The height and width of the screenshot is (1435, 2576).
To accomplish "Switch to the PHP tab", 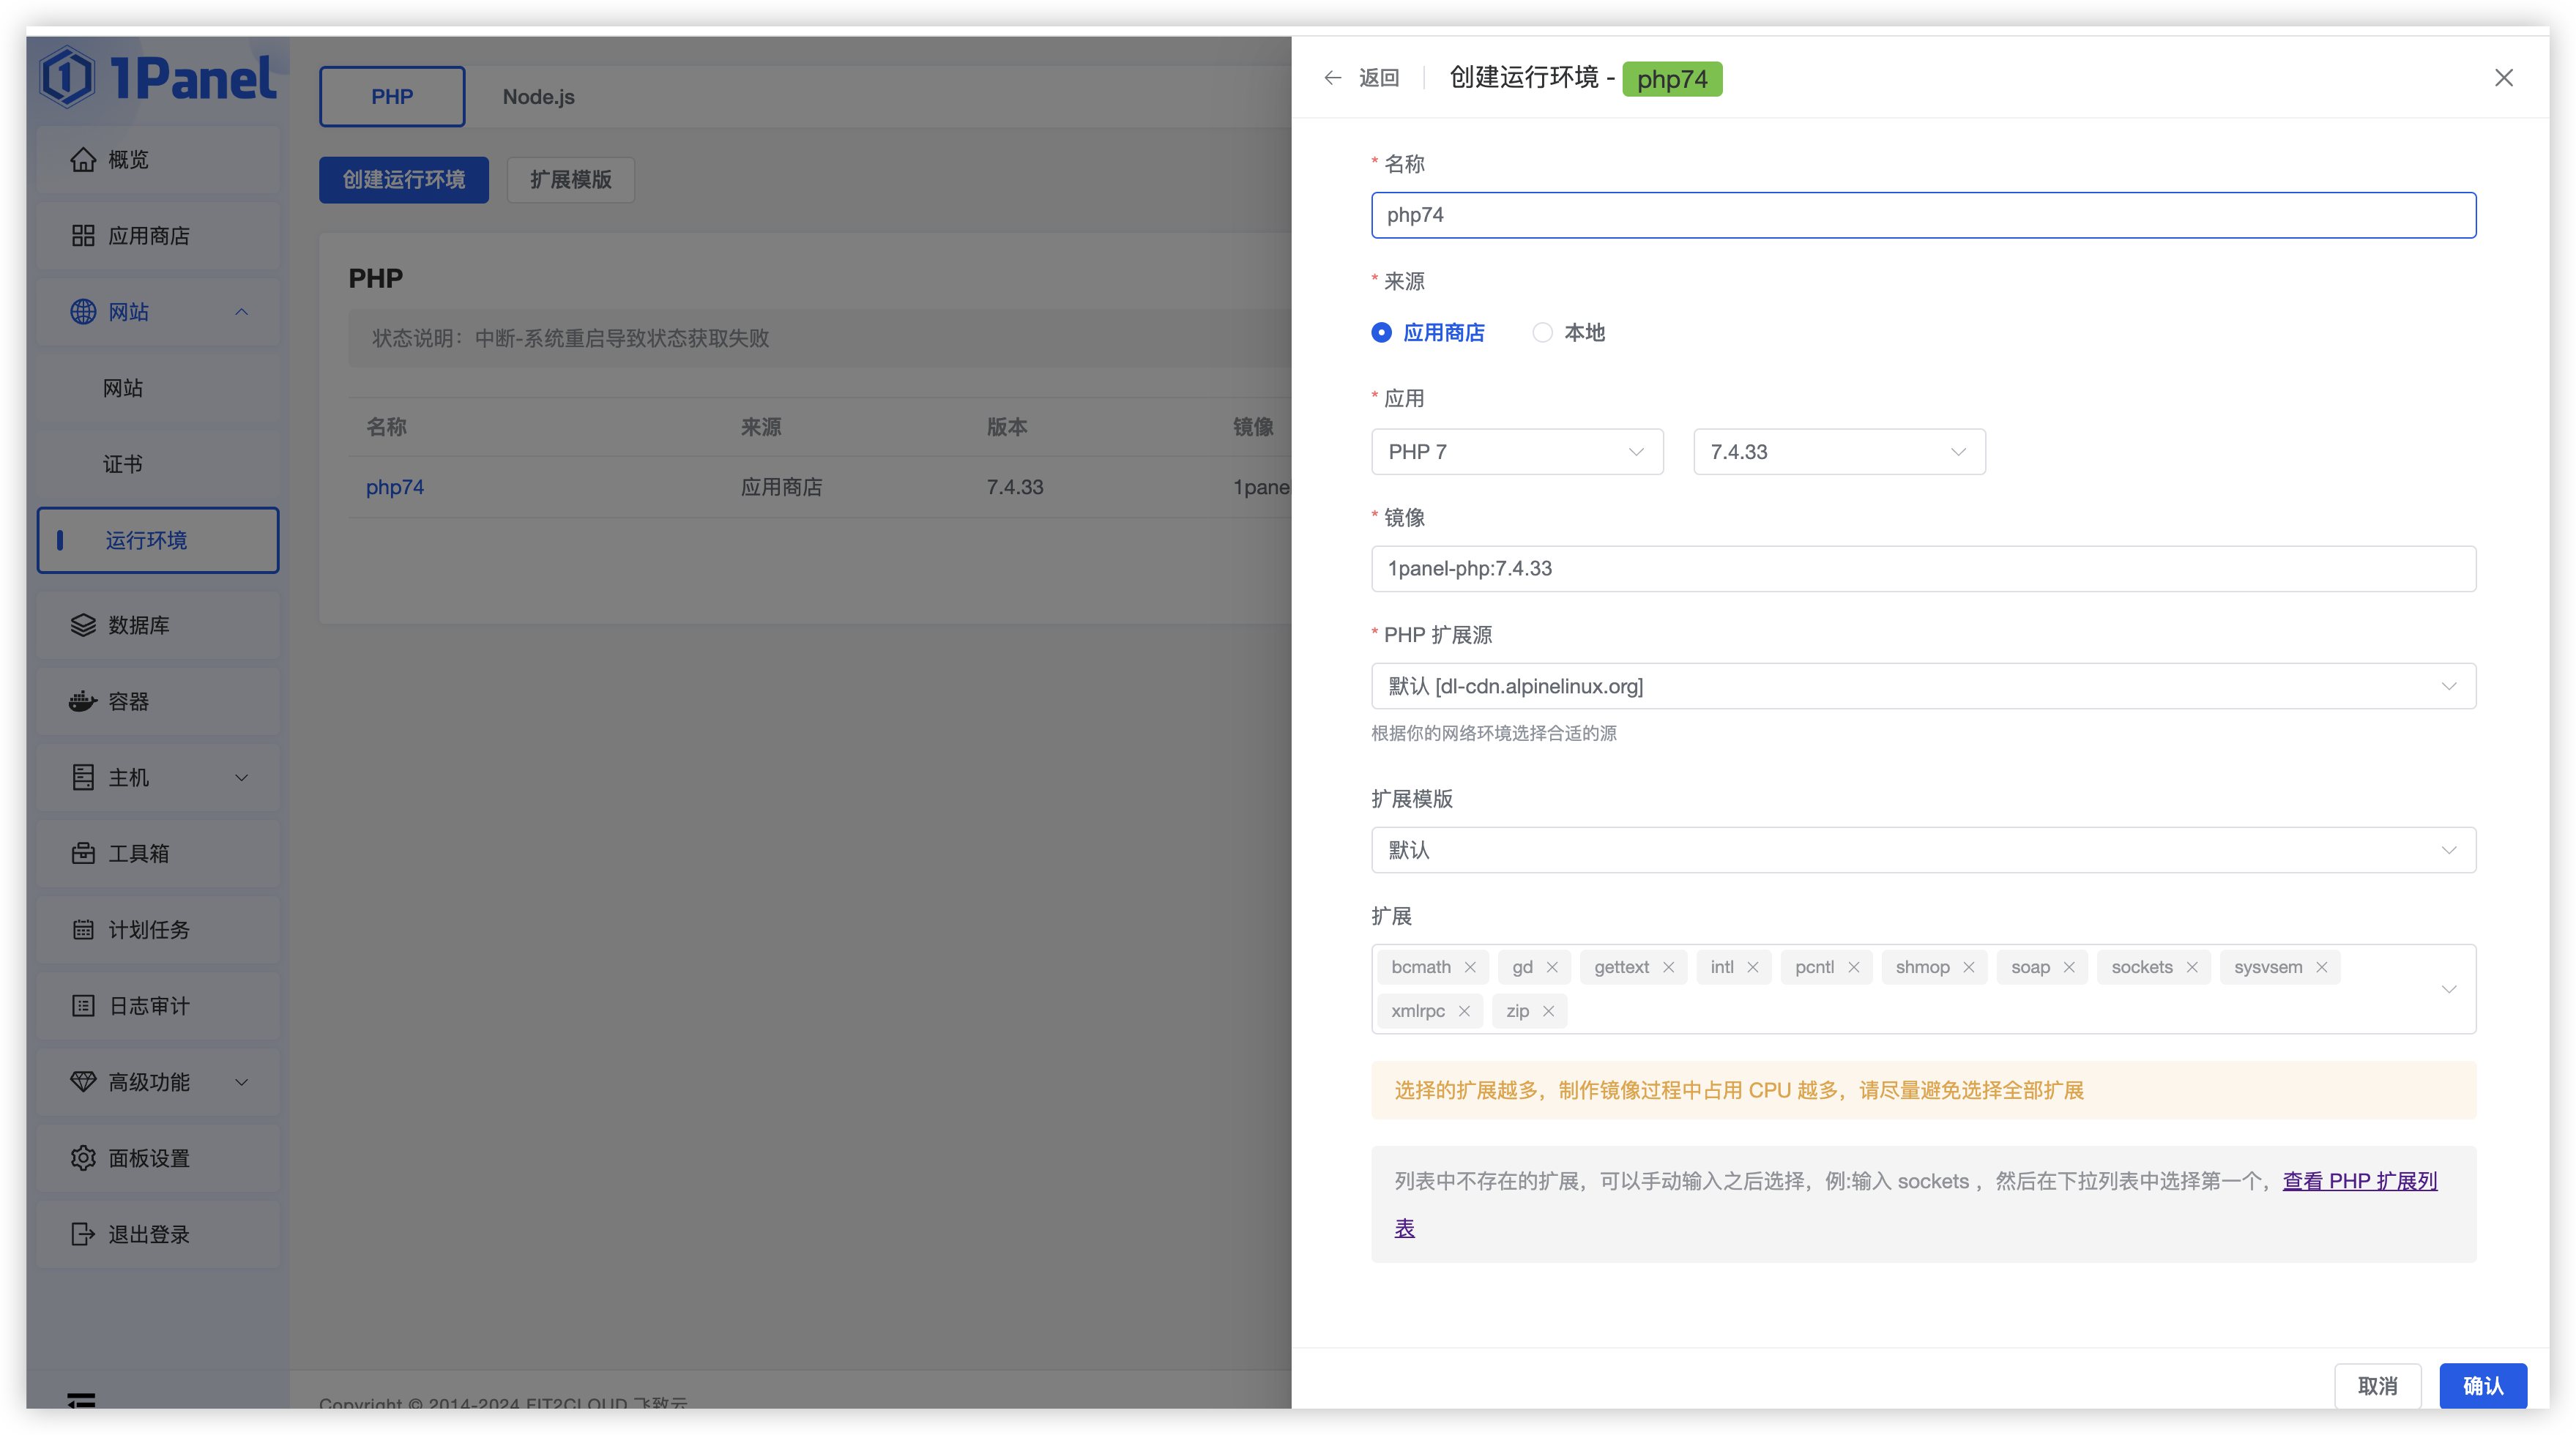I will tap(392, 96).
